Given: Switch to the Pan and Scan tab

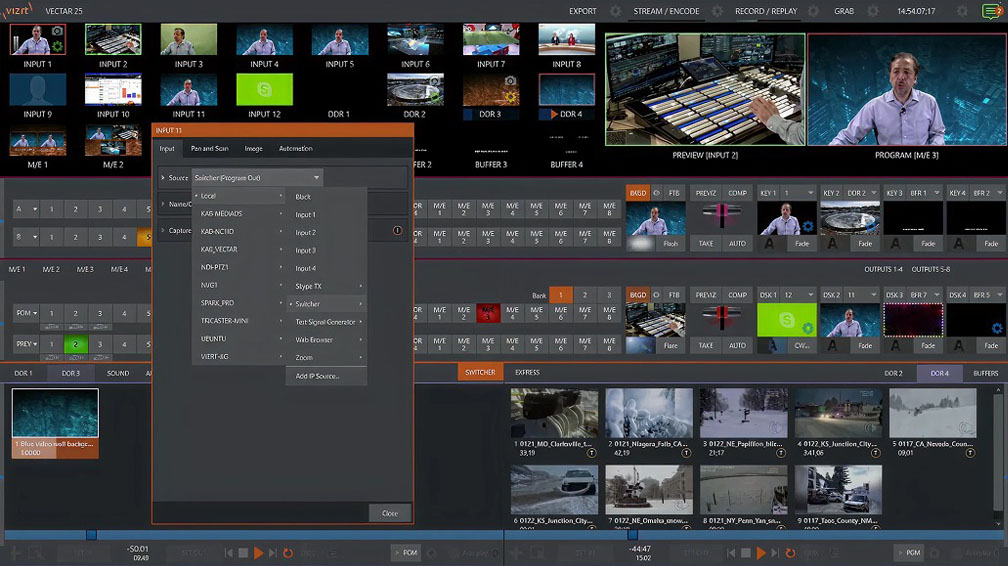Looking at the screenshot, I should [210, 149].
